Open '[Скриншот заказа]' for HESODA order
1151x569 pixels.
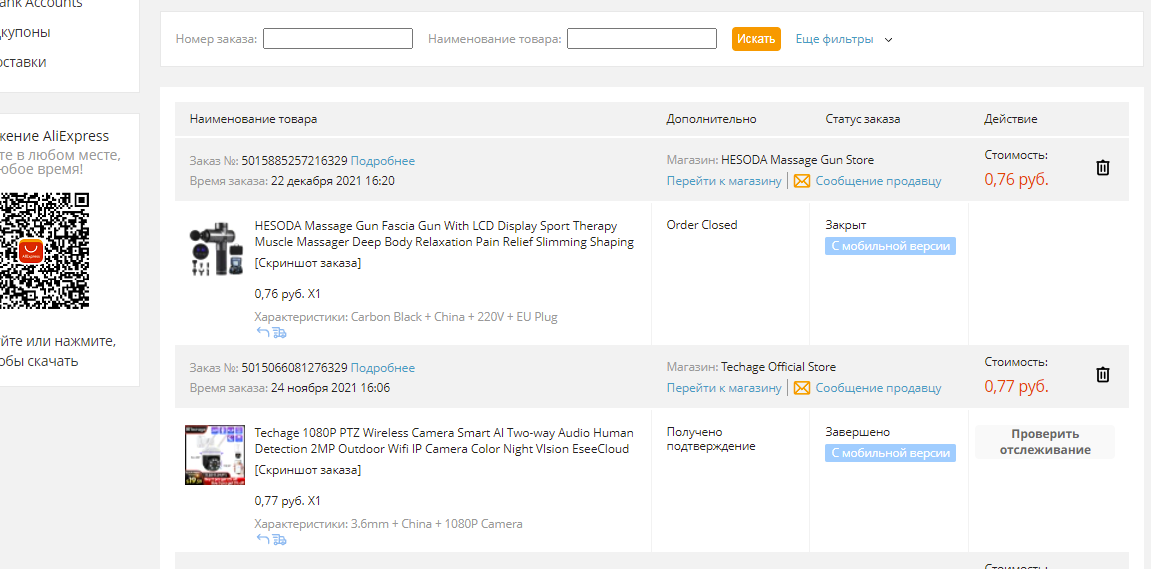[308, 263]
